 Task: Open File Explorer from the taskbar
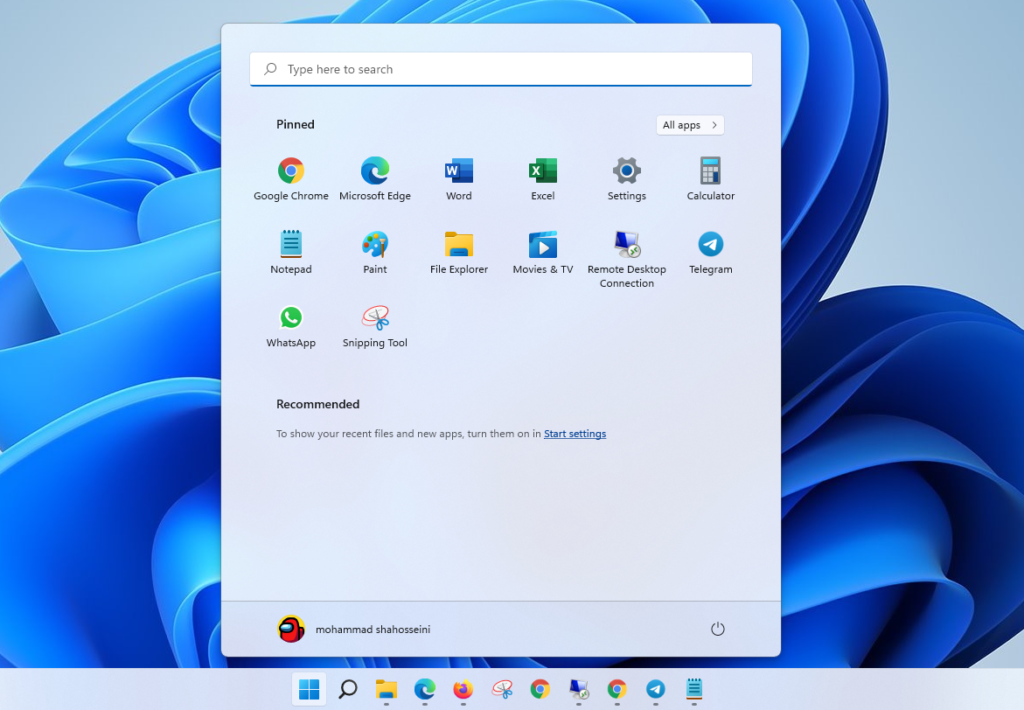pos(386,688)
